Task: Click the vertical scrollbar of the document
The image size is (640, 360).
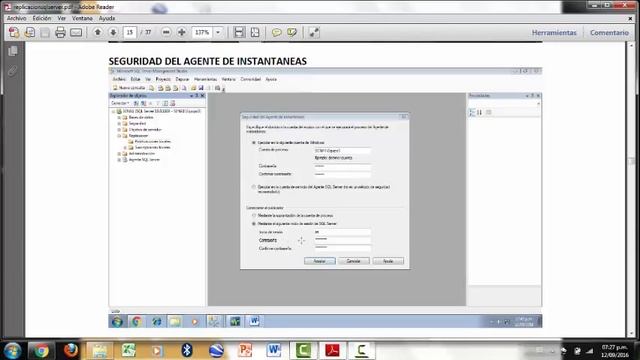Action: point(631,190)
